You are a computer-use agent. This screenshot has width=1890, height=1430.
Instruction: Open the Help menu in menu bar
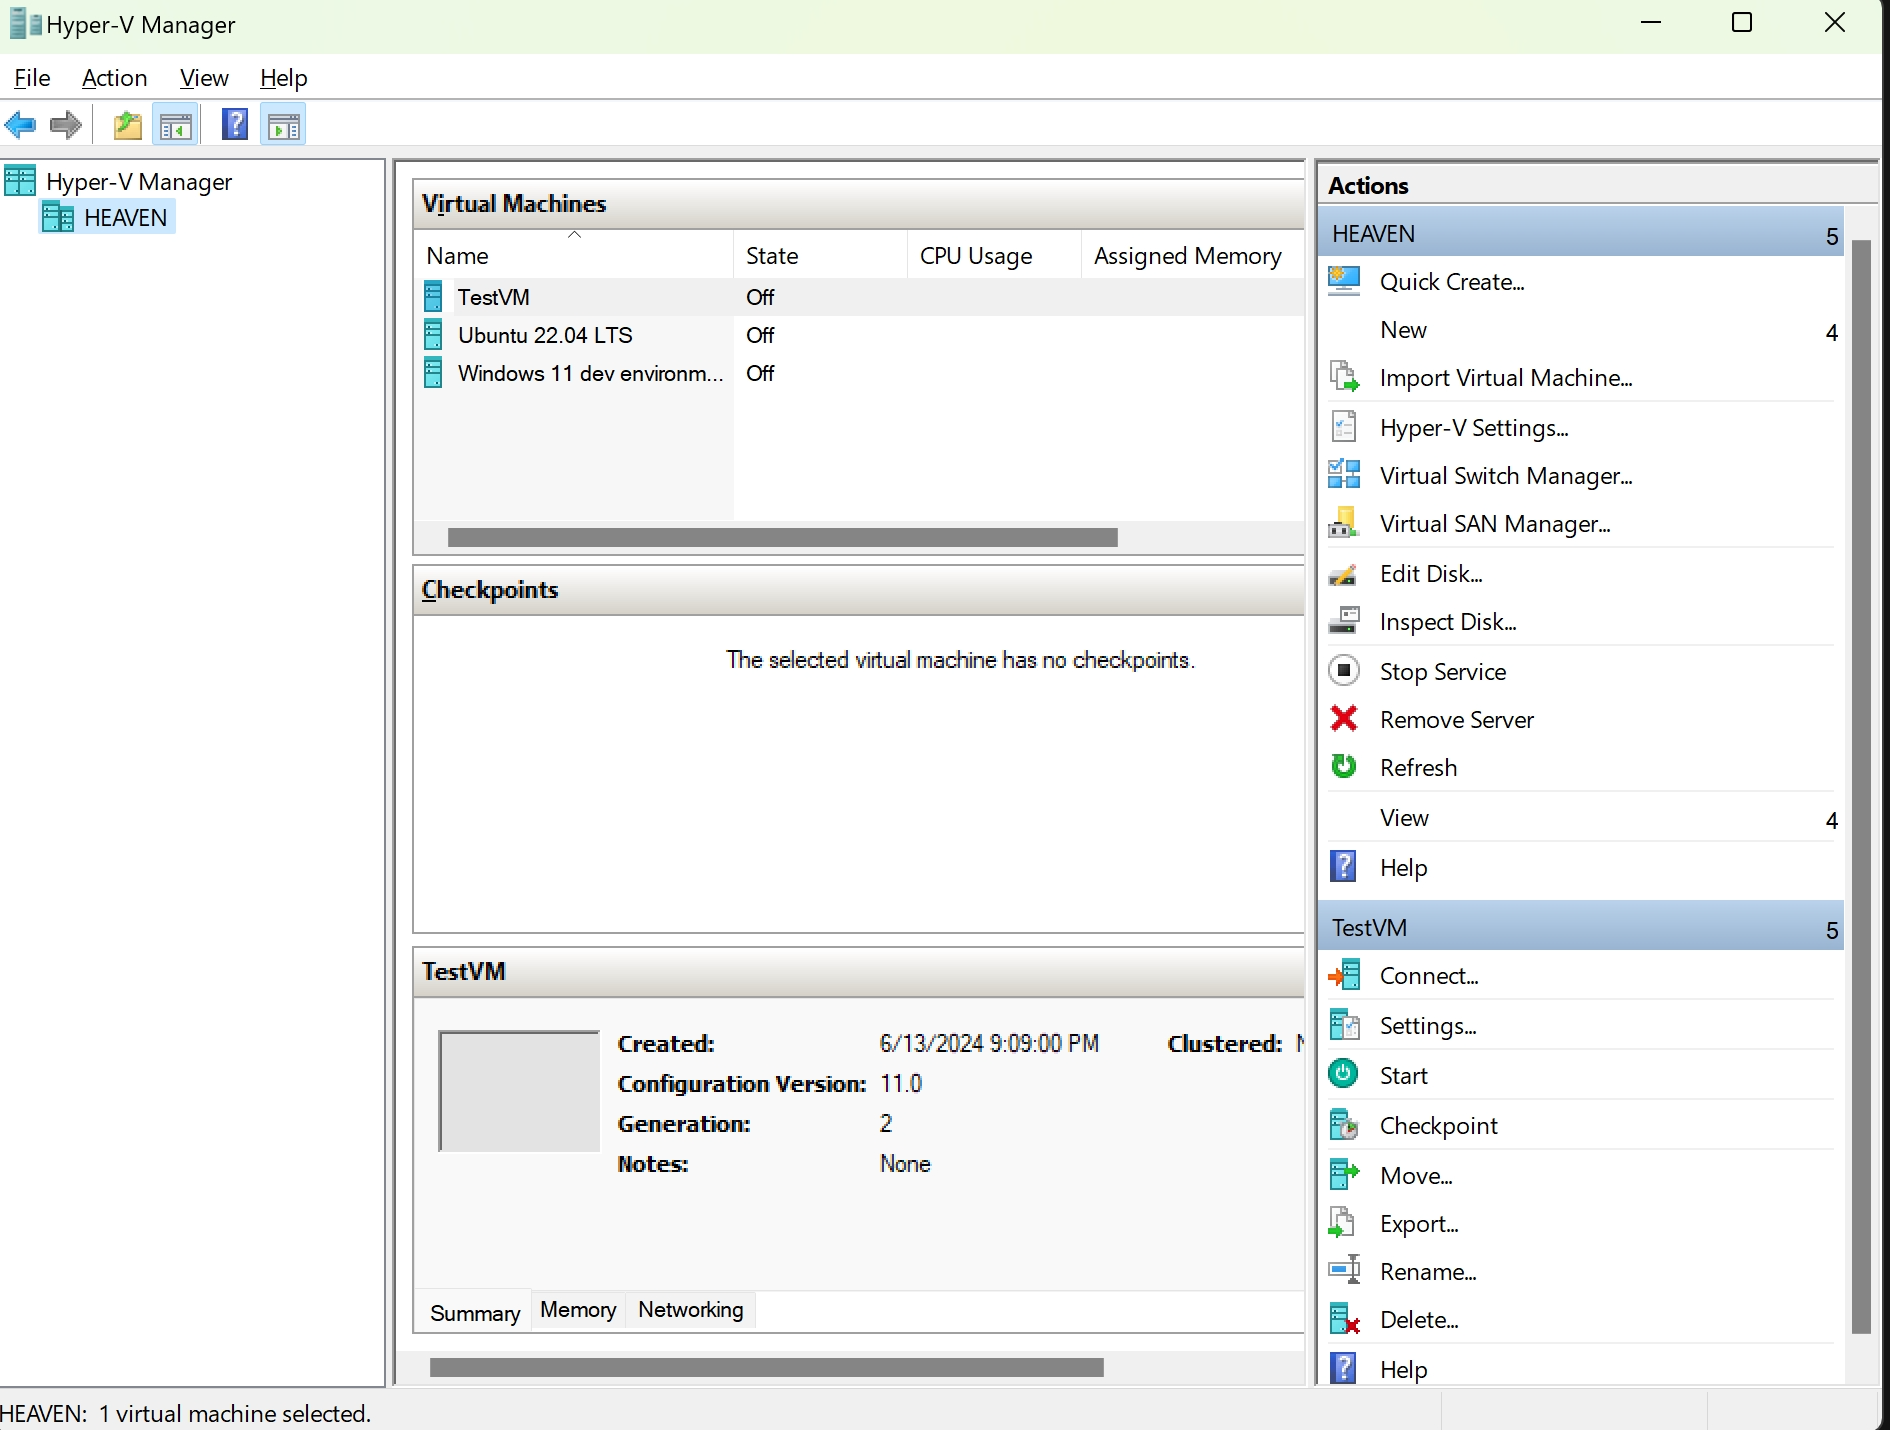pos(283,78)
